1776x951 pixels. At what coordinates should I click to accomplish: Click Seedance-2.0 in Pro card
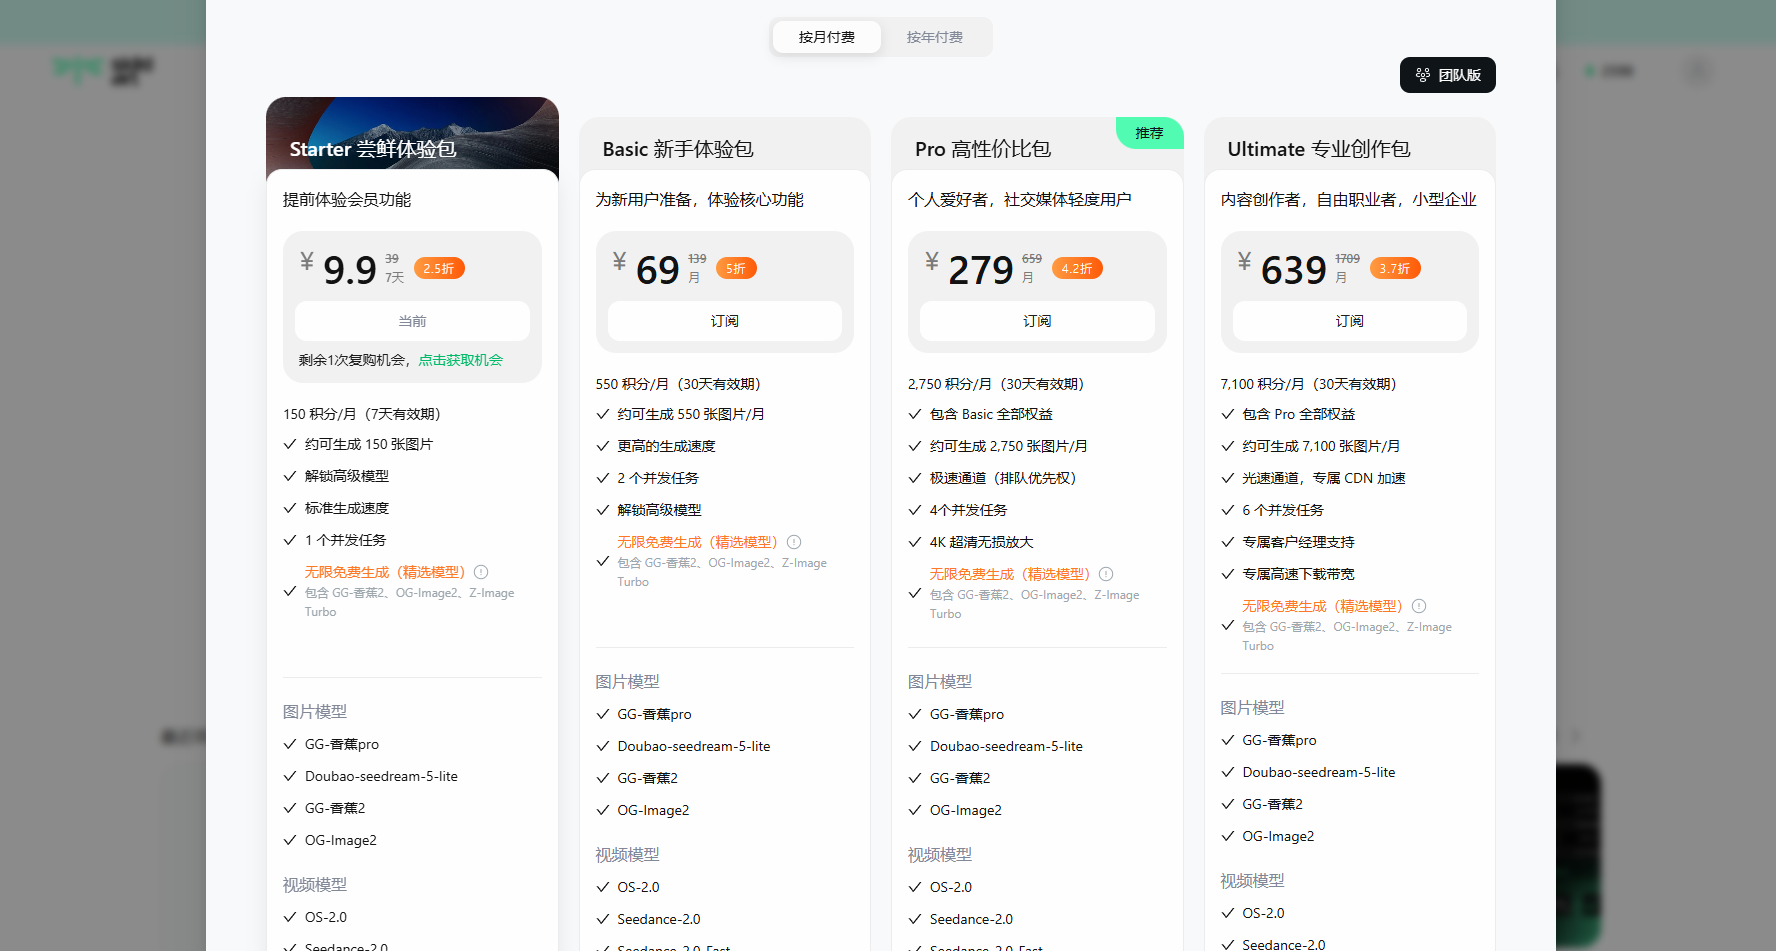coord(971,919)
